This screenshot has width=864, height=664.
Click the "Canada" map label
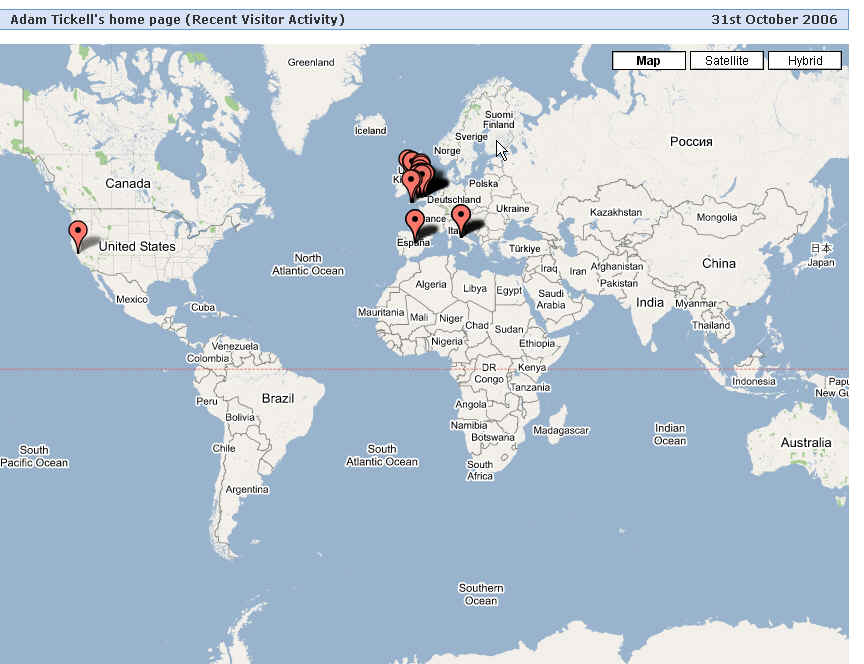[128, 183]
